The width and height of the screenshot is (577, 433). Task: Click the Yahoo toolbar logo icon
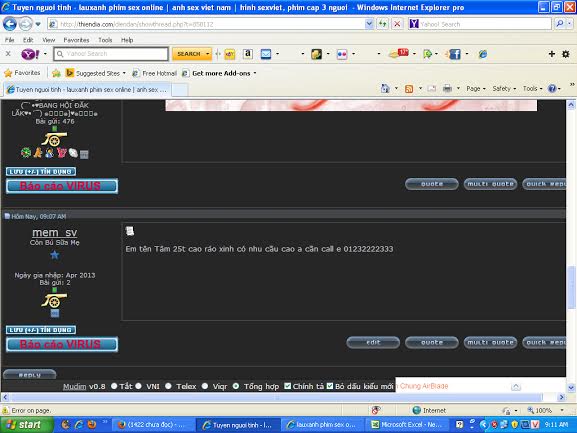click(30, 54)
